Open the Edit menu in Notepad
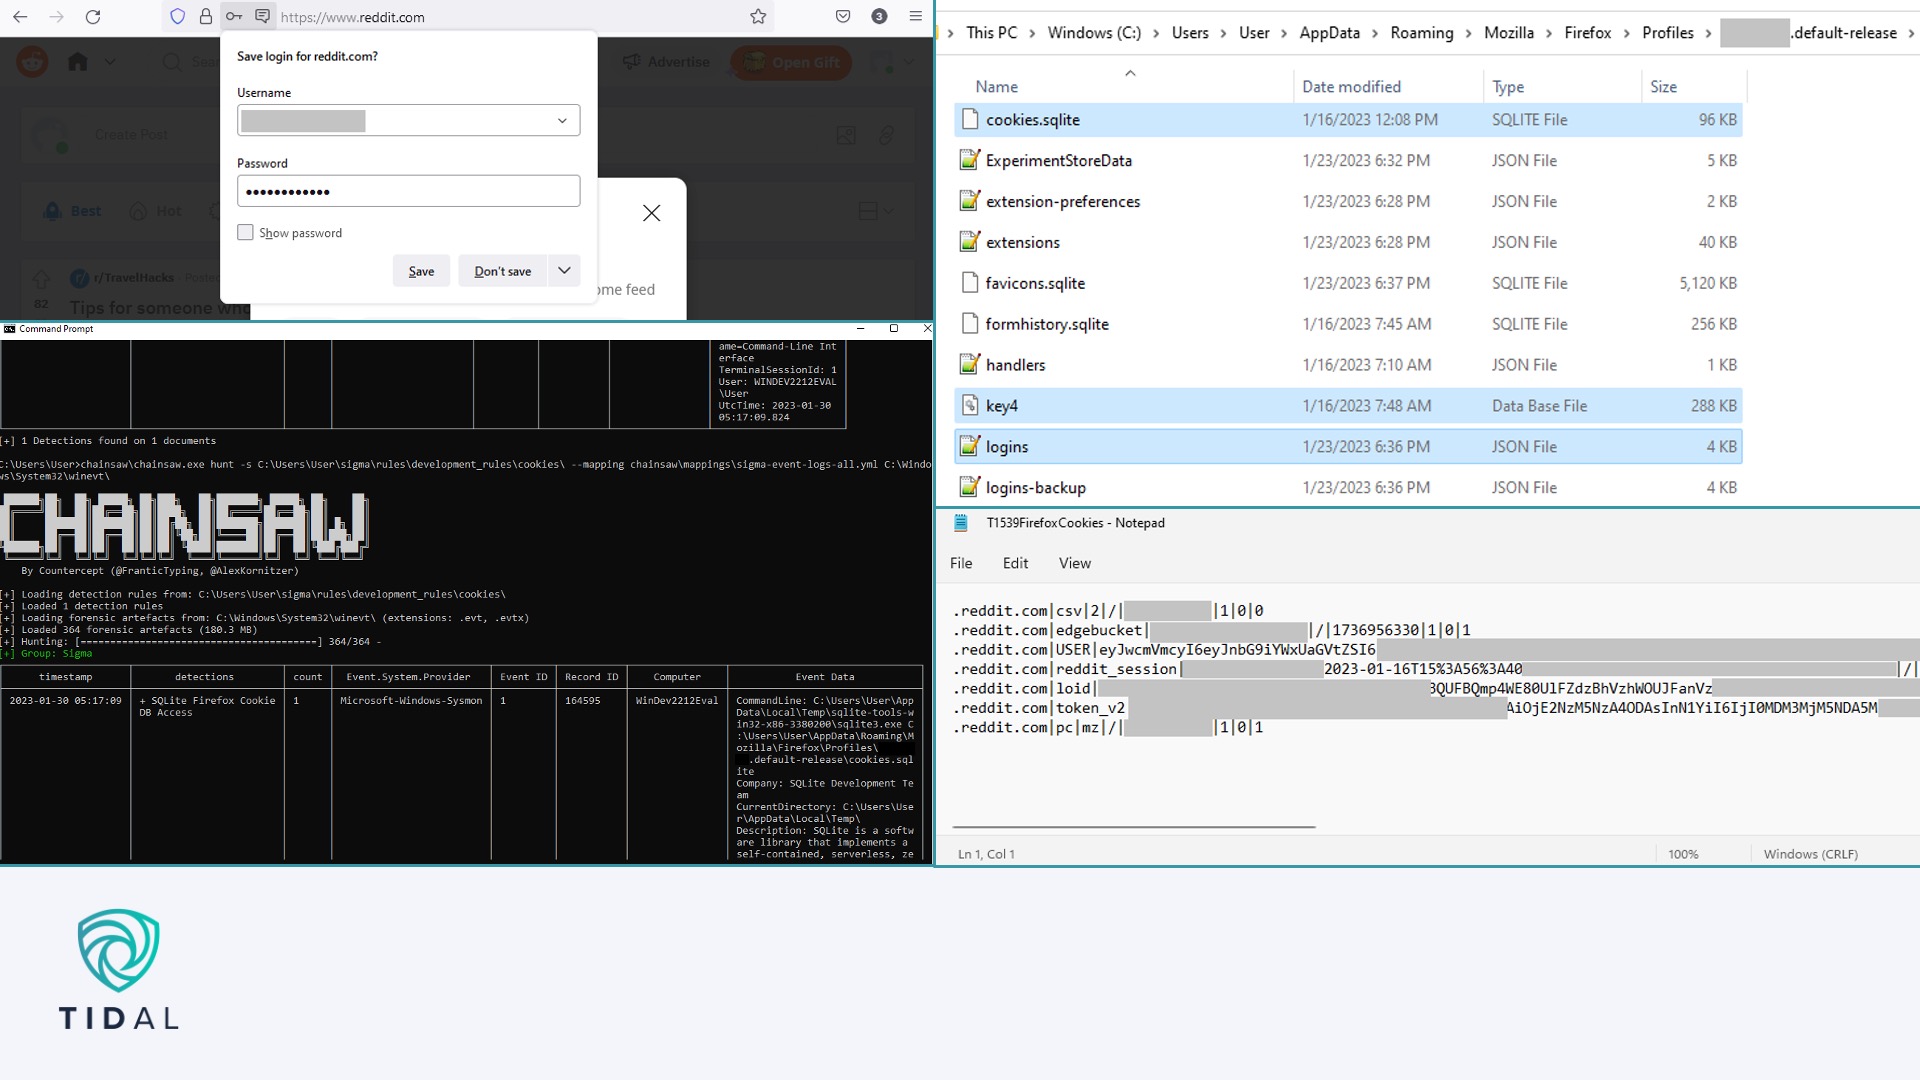The height and width of the screenshot is (1080, 1920). (1015, 563)
